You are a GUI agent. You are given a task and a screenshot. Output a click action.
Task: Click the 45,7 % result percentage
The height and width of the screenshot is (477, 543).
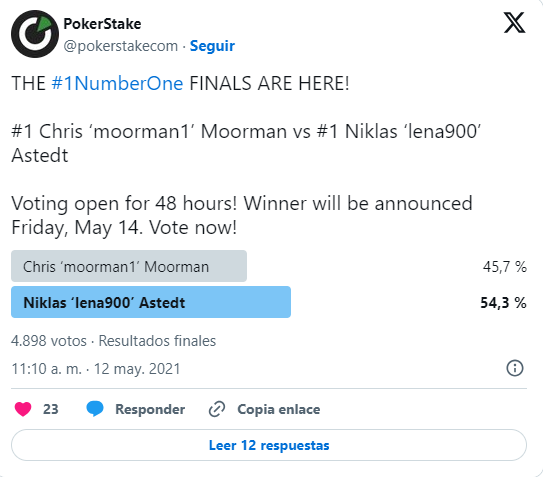(505, 267)
